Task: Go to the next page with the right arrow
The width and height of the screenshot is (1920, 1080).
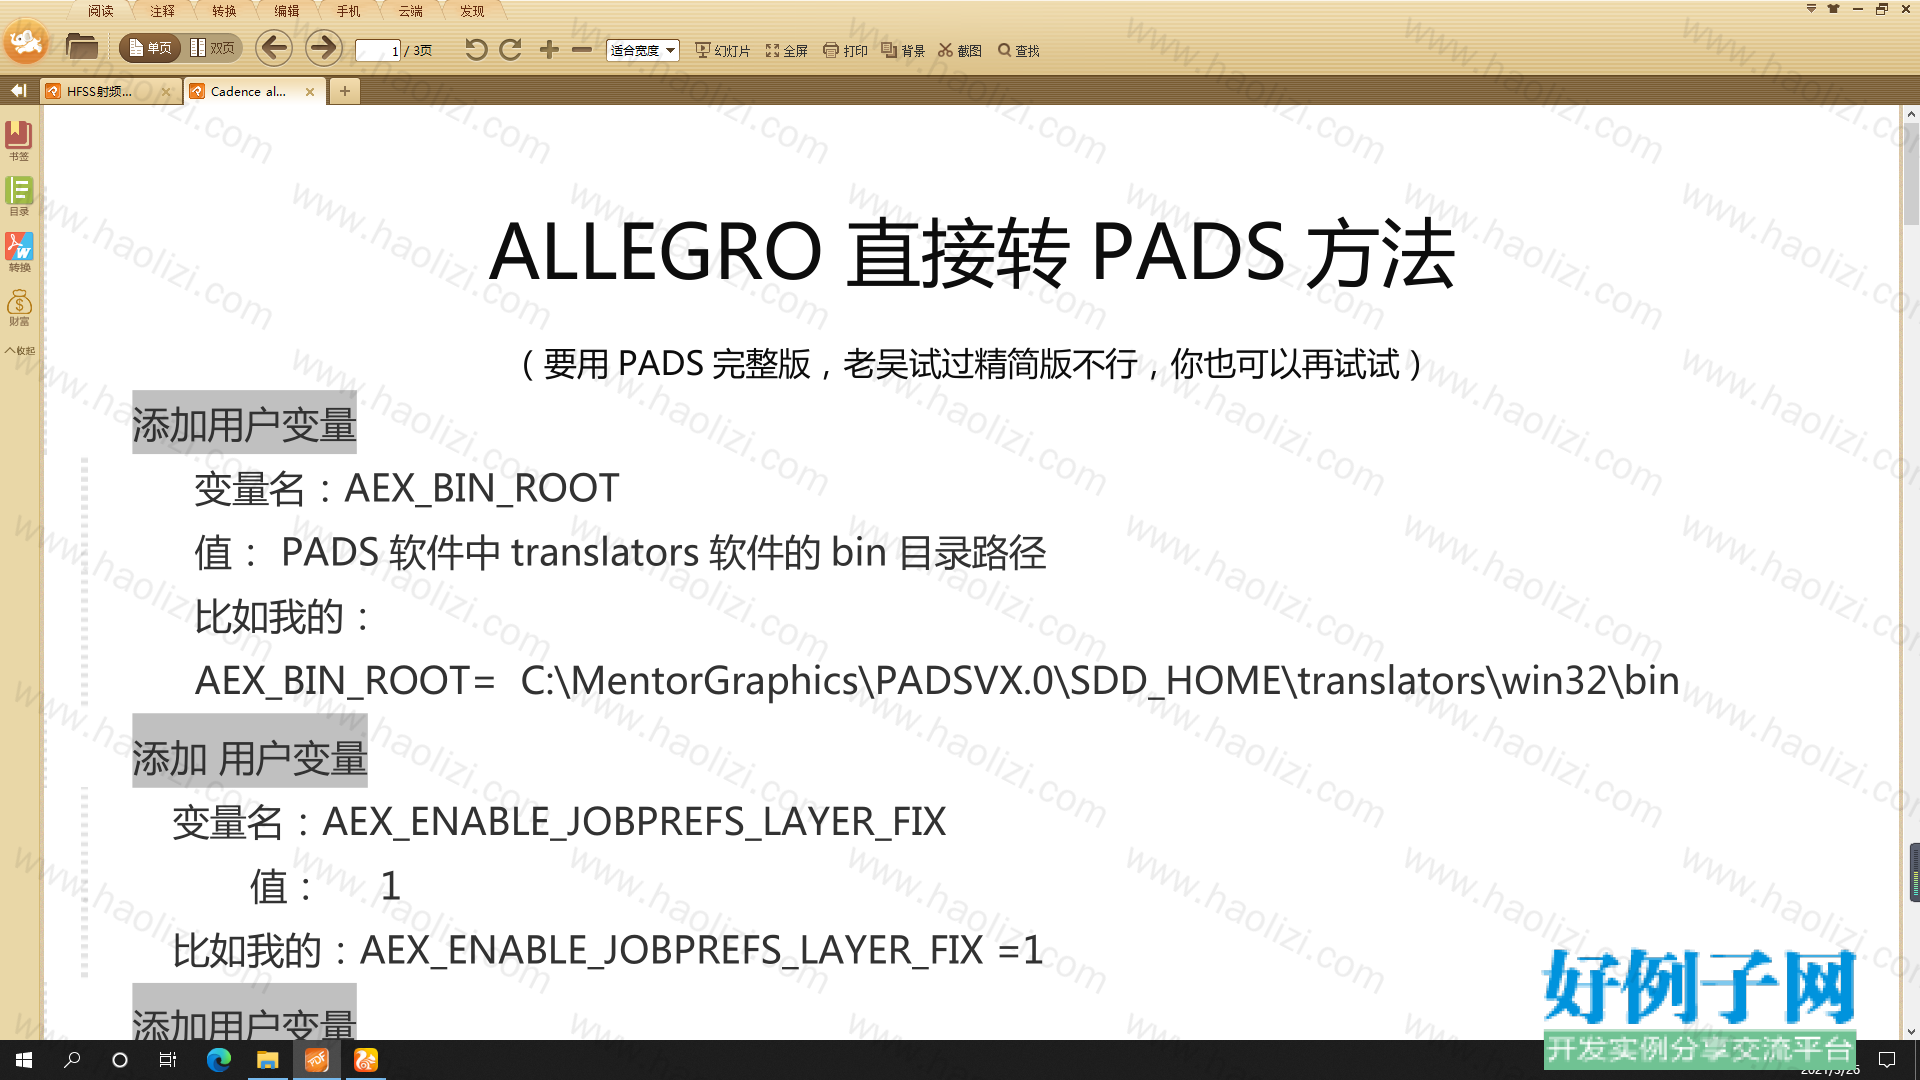Action: [x=323, y=48]
